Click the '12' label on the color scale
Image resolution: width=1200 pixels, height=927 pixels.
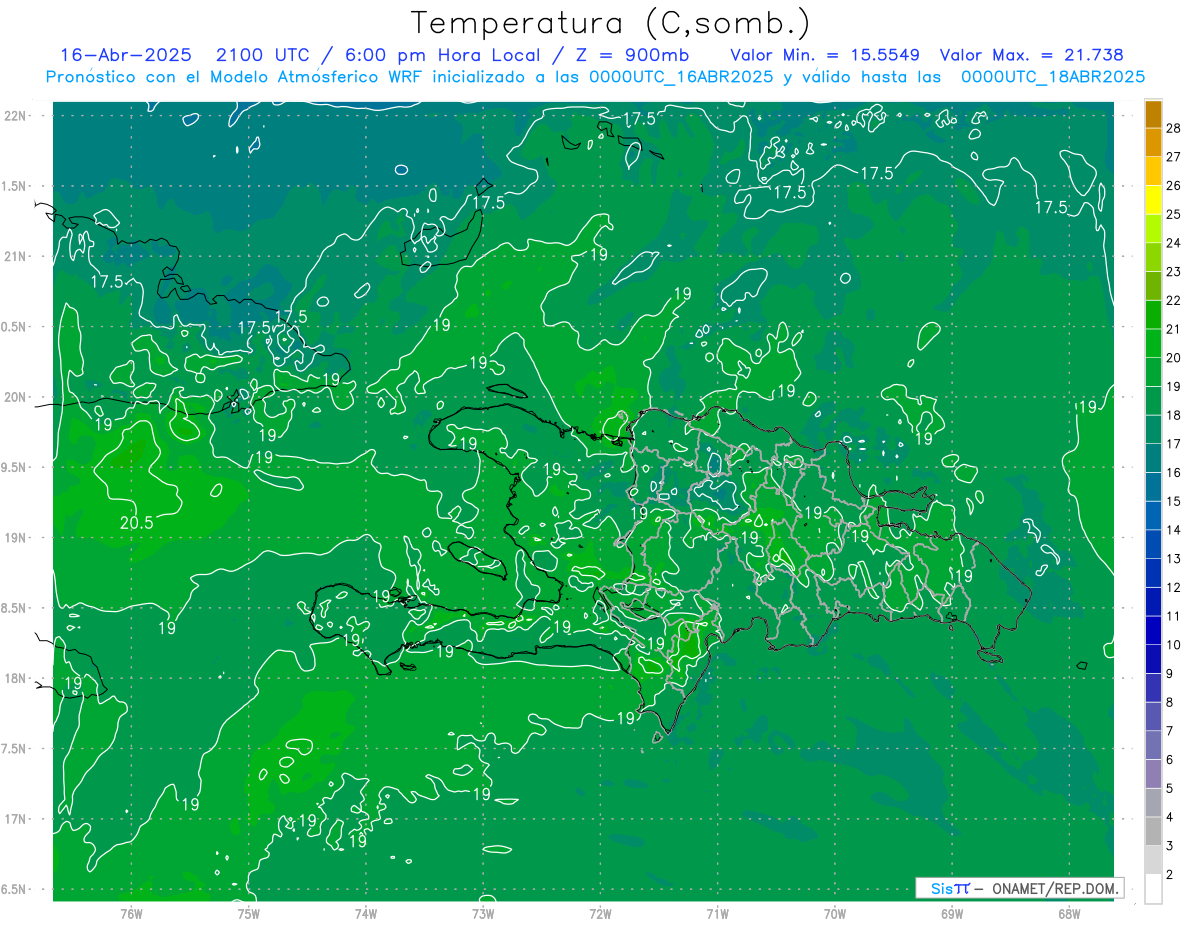[1174, 587]
